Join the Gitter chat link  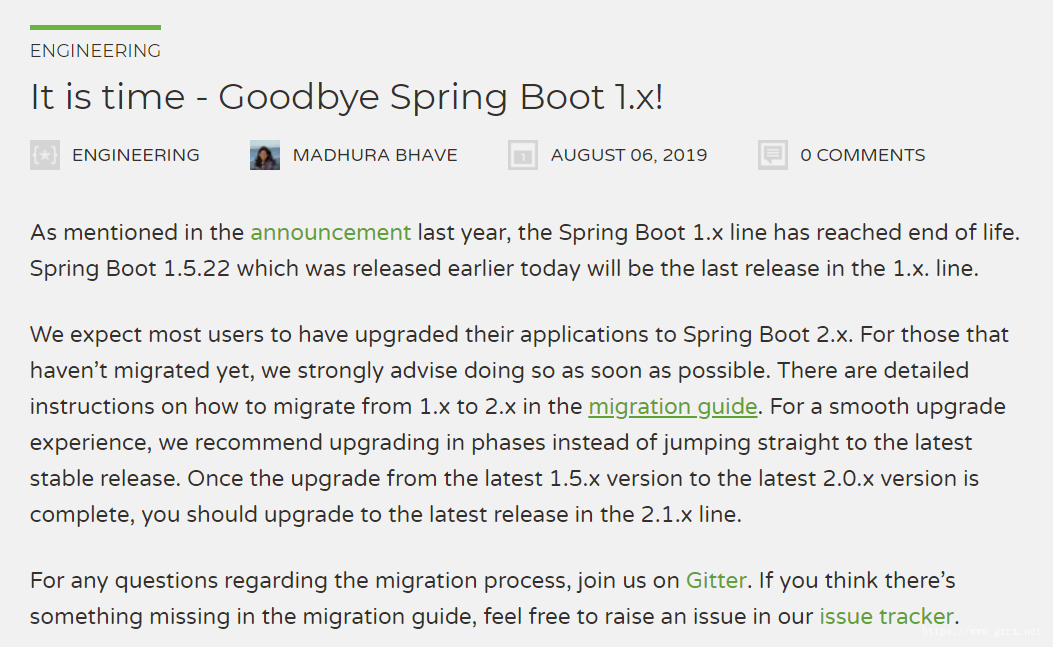click(715, 580)
